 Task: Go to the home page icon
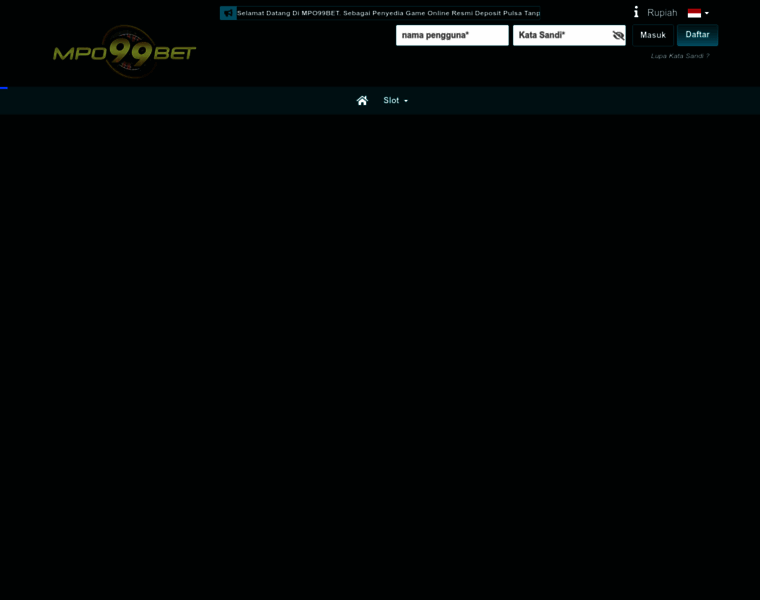[x=362, y=100]
